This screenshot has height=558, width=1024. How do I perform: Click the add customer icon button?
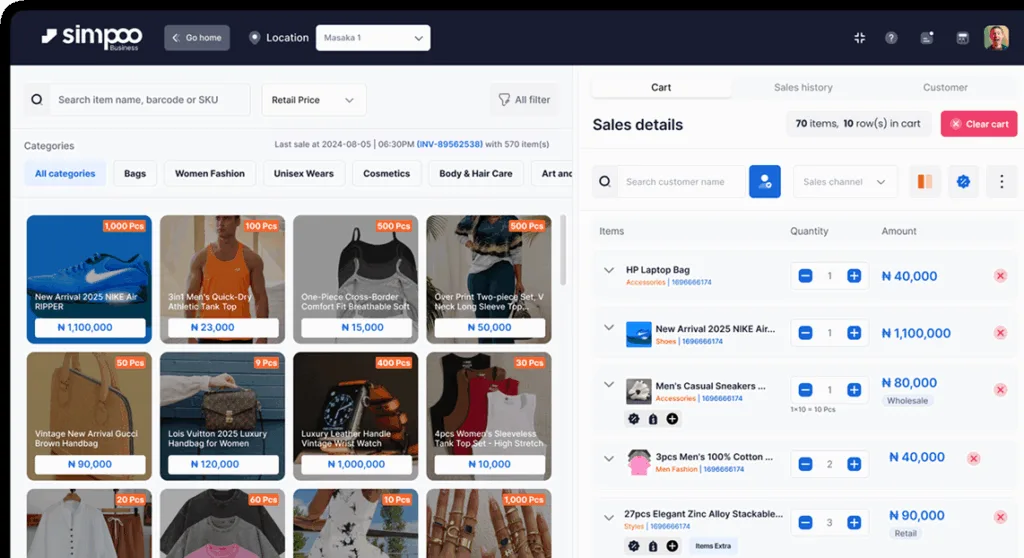(765, 182)
